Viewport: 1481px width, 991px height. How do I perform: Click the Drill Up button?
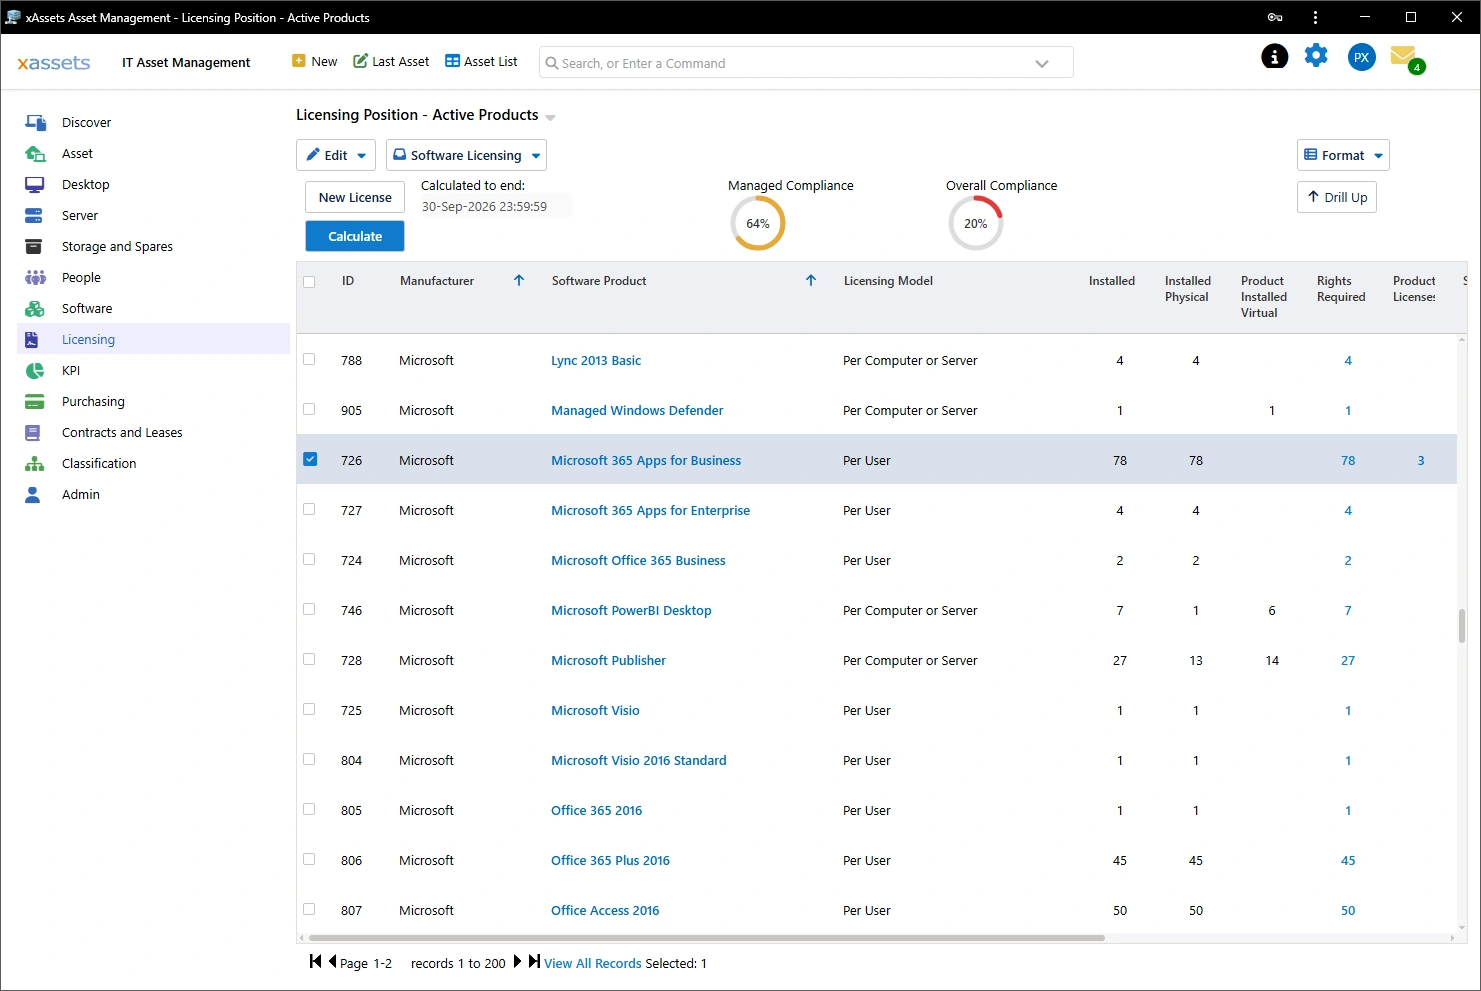pos(1337,197)
